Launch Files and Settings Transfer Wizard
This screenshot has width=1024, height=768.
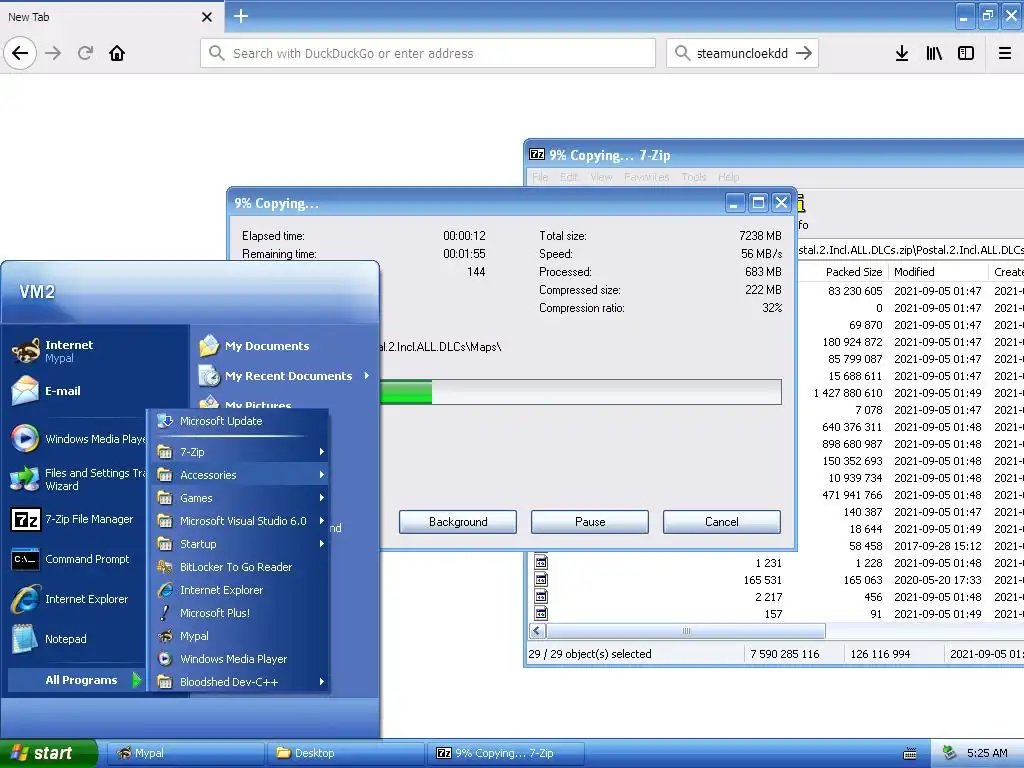78,479
